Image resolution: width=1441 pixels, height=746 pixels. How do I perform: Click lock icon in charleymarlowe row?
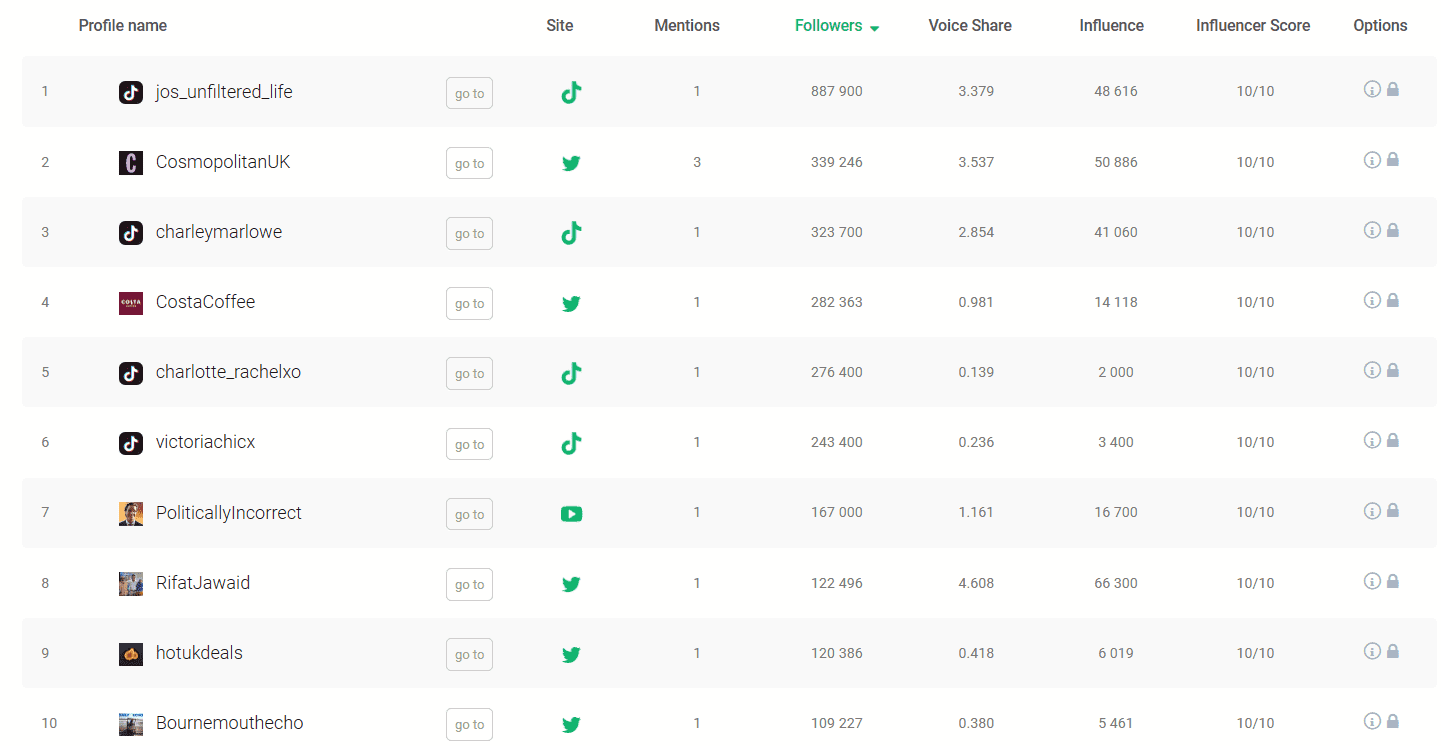1393,230
